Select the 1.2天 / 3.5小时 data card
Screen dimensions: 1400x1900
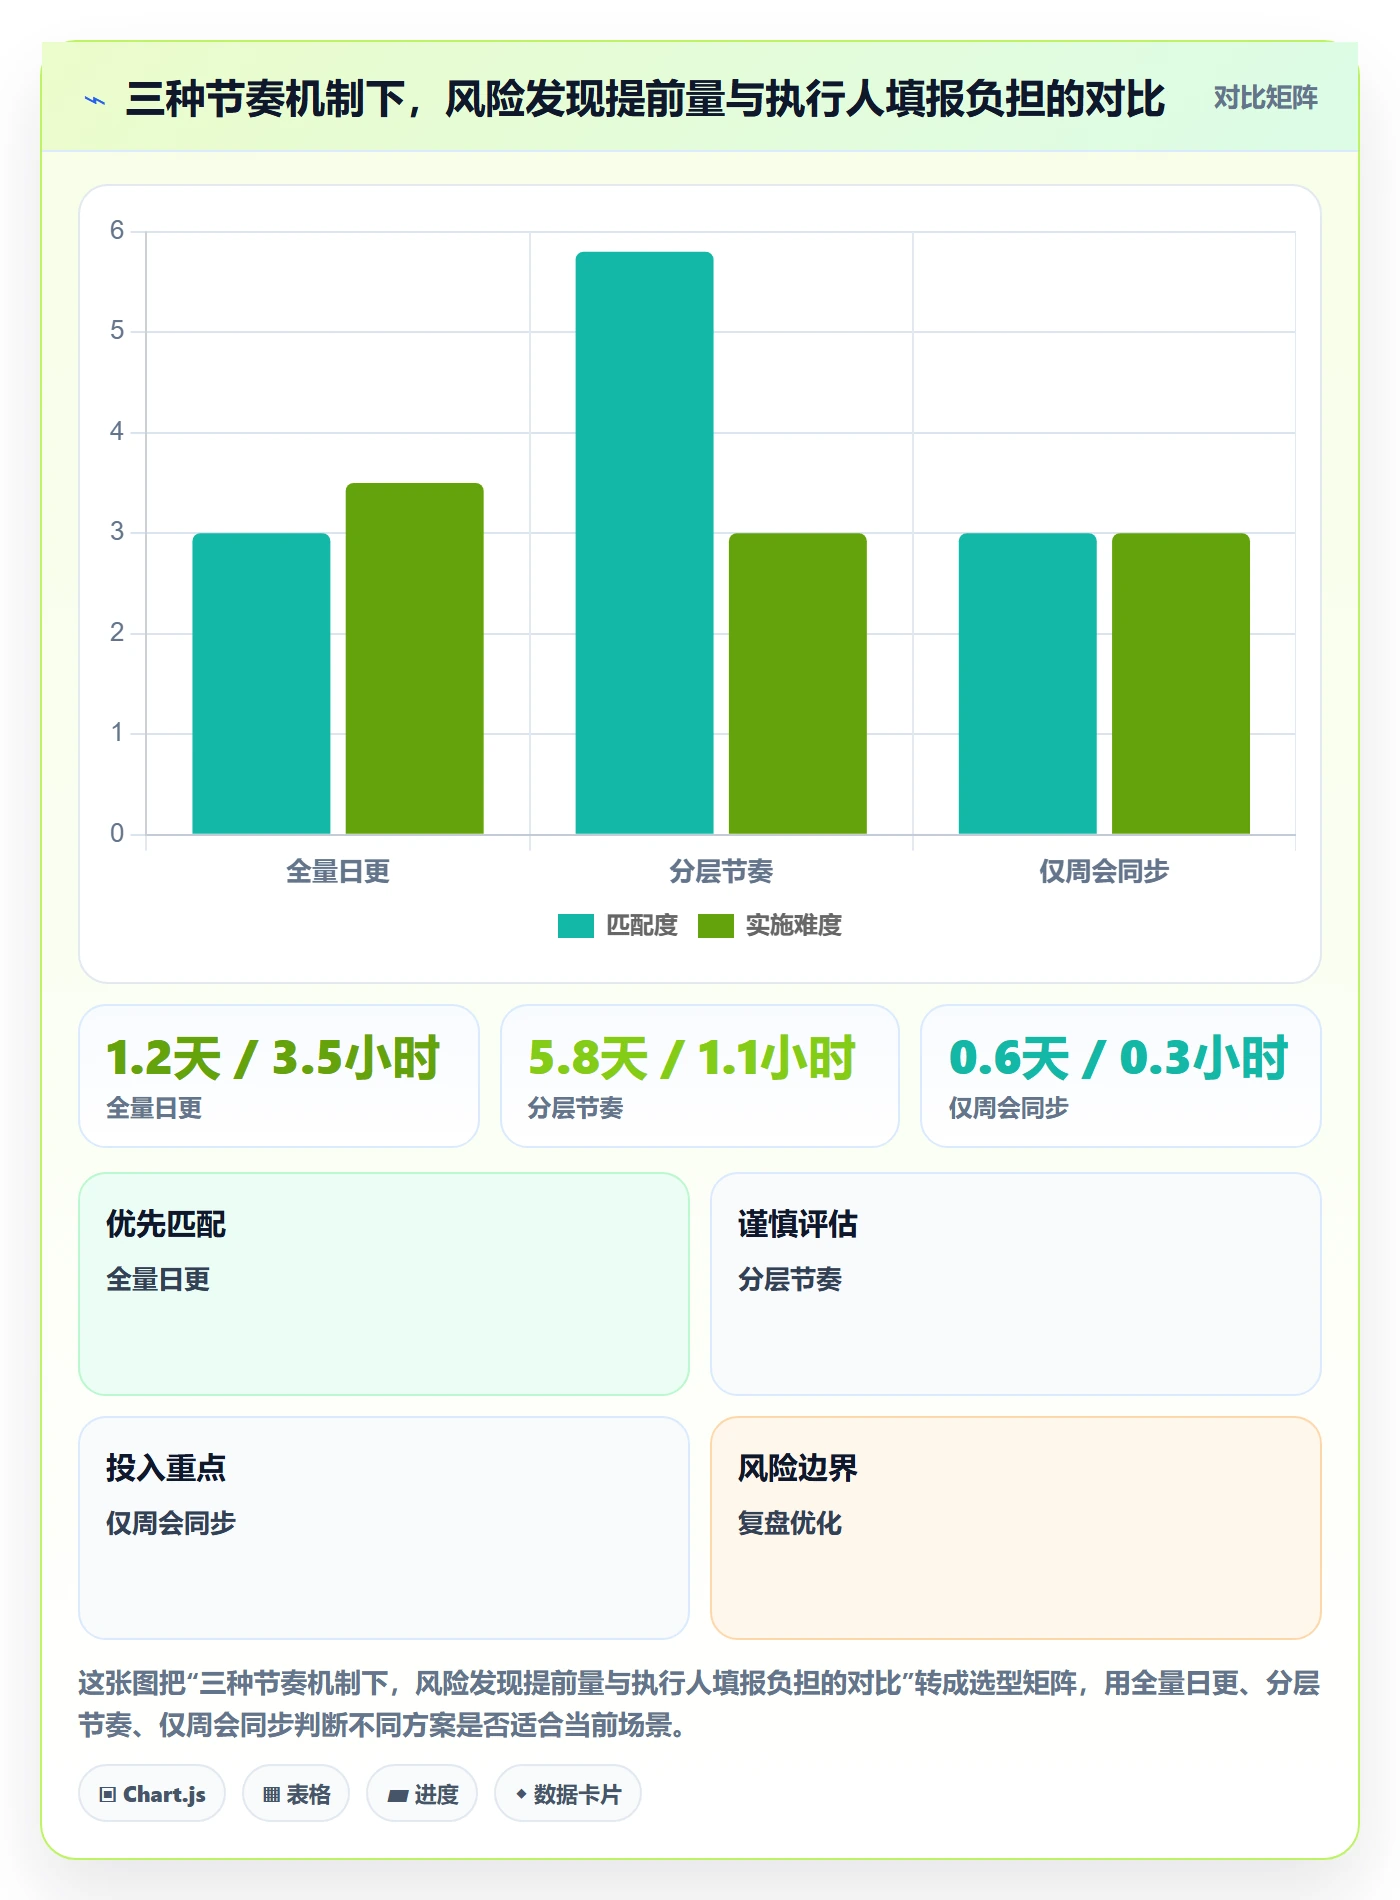click(279, 1076)
